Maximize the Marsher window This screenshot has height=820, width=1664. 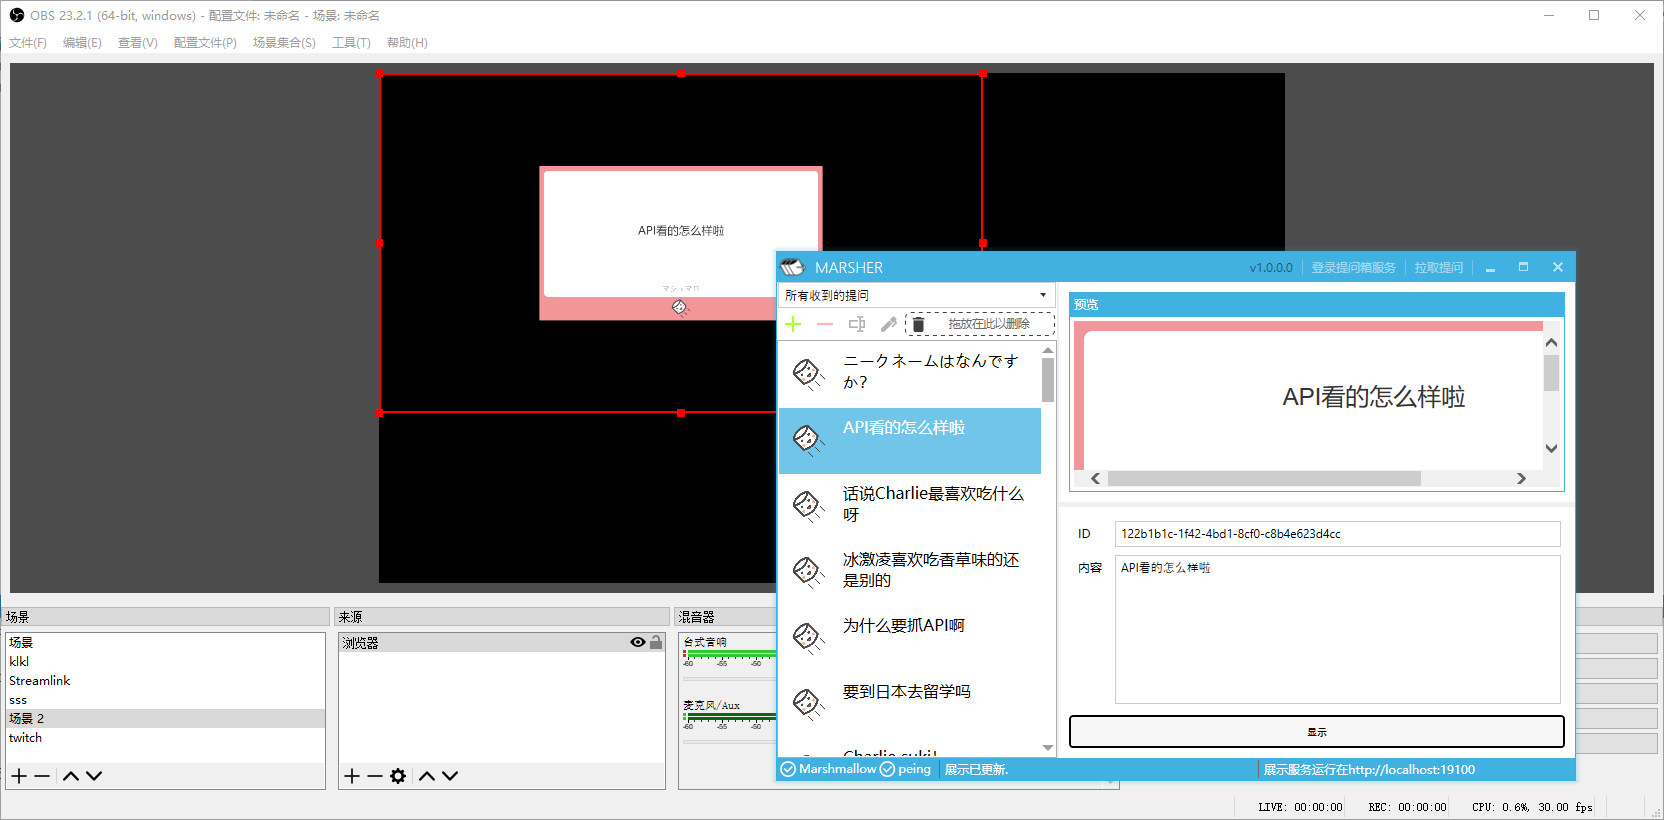(x=1523, y=267)
